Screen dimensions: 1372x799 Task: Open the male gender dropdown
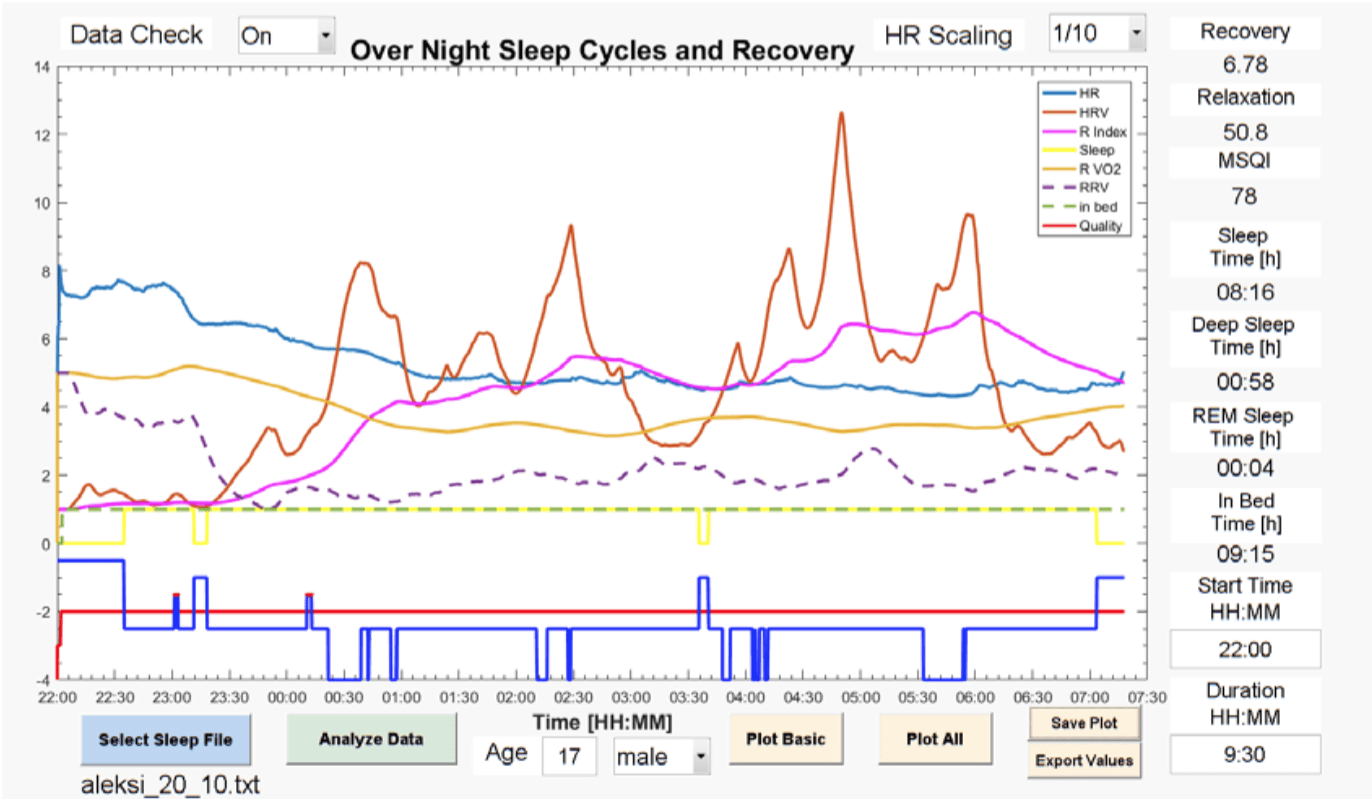661,757
